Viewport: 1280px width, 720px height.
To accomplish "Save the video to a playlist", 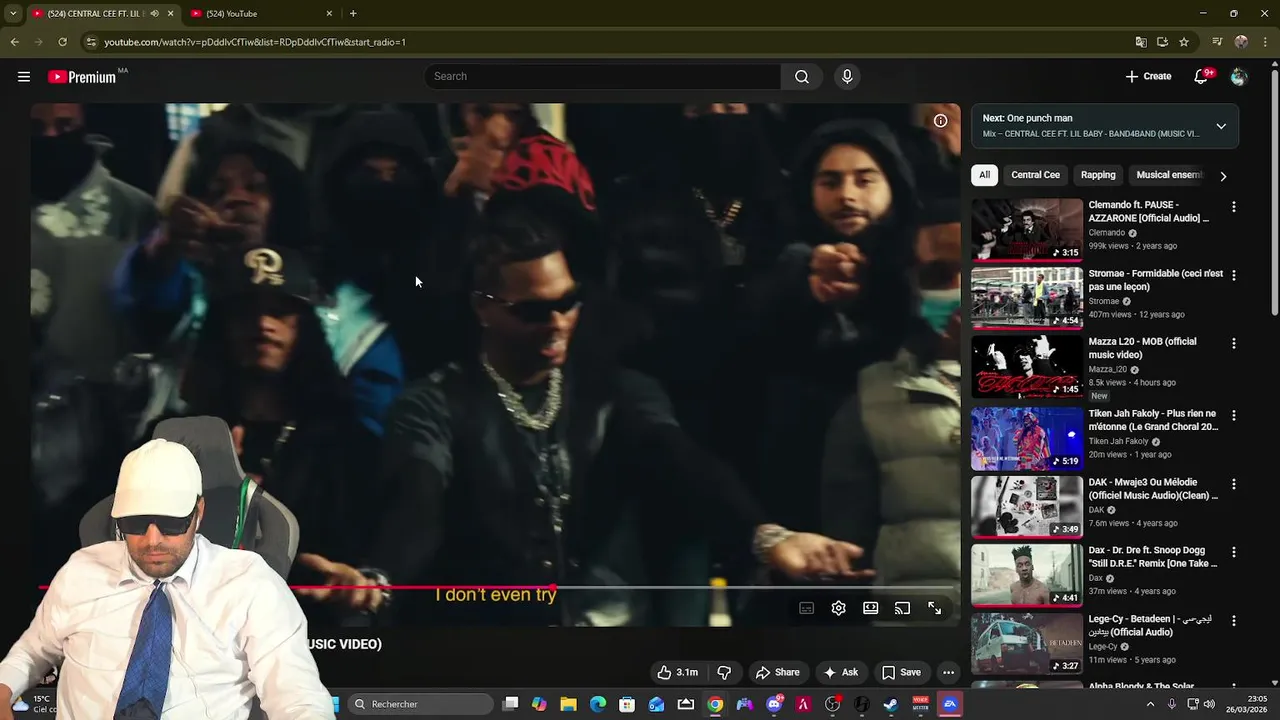I will (901, 672).
